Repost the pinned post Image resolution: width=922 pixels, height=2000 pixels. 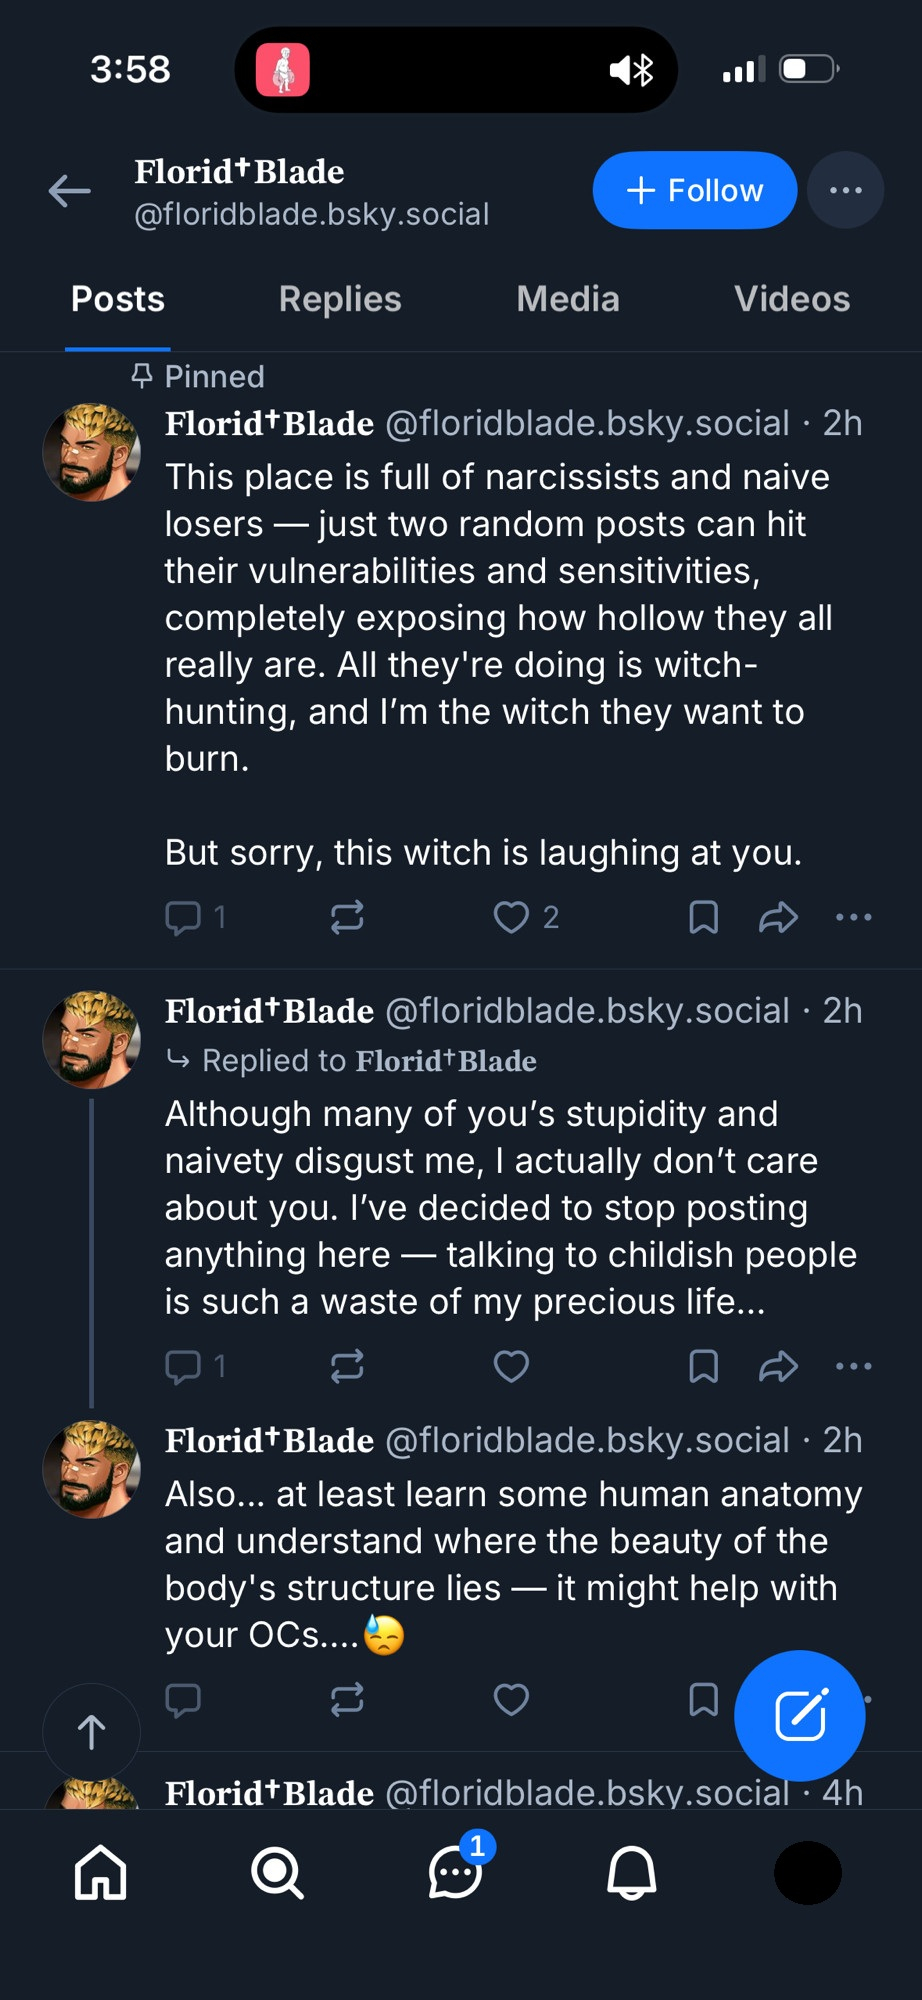pos(347,917)
